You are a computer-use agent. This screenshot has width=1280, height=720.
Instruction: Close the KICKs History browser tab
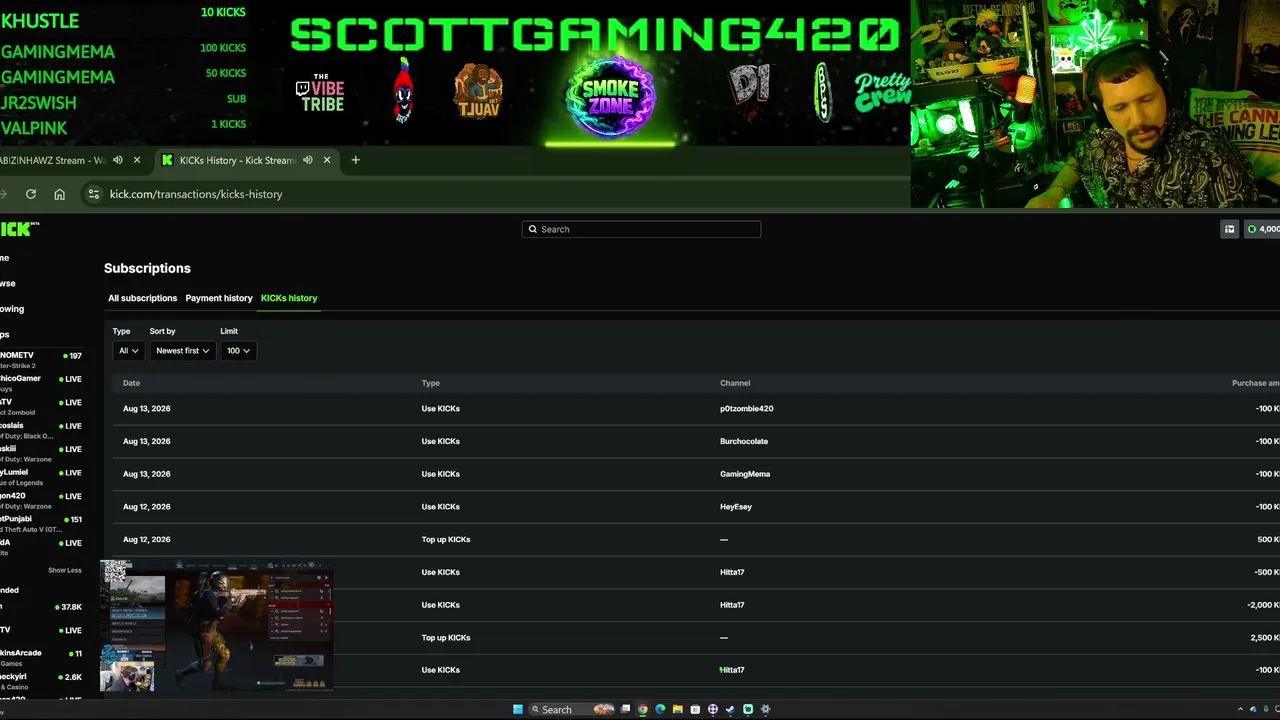point(326,160)
